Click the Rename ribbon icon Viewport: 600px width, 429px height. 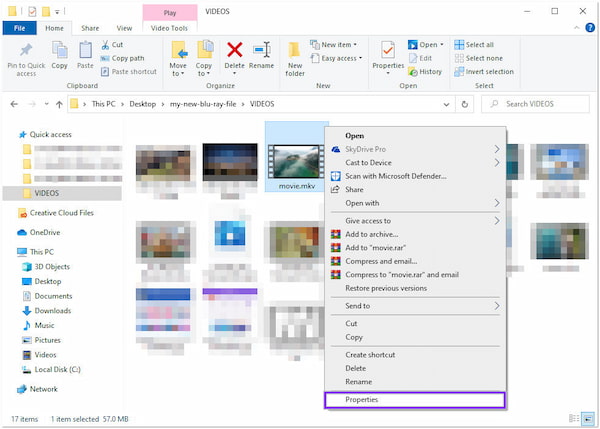click(262, 51)
